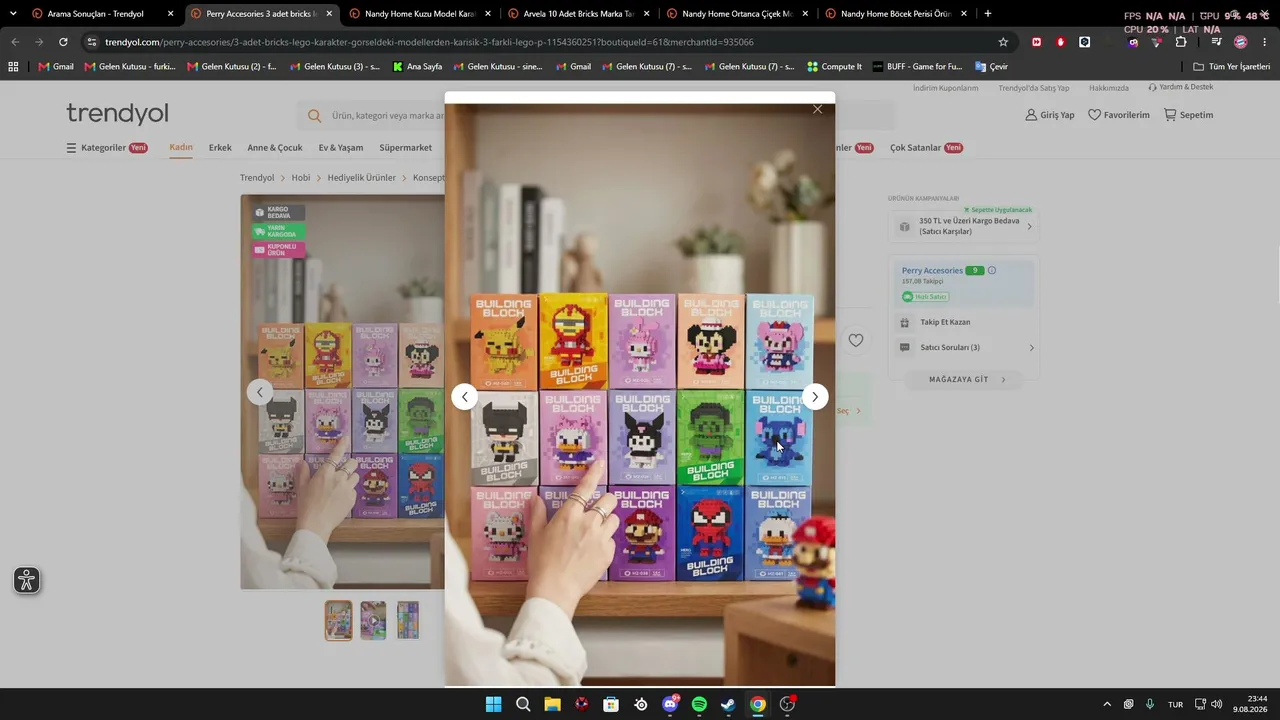Viewport: 1280px width, 720px height.
Task: Click the Trendyol logo
Action: tap(117, 113)
